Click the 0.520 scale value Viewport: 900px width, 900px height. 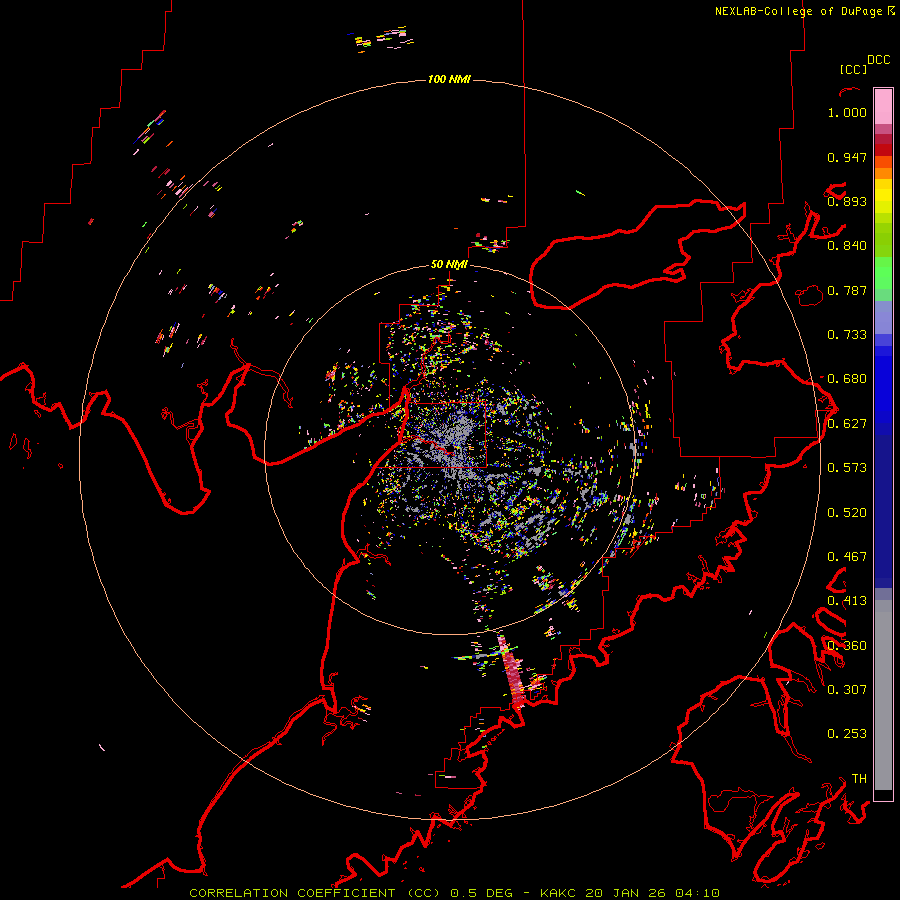pos(847,513)
